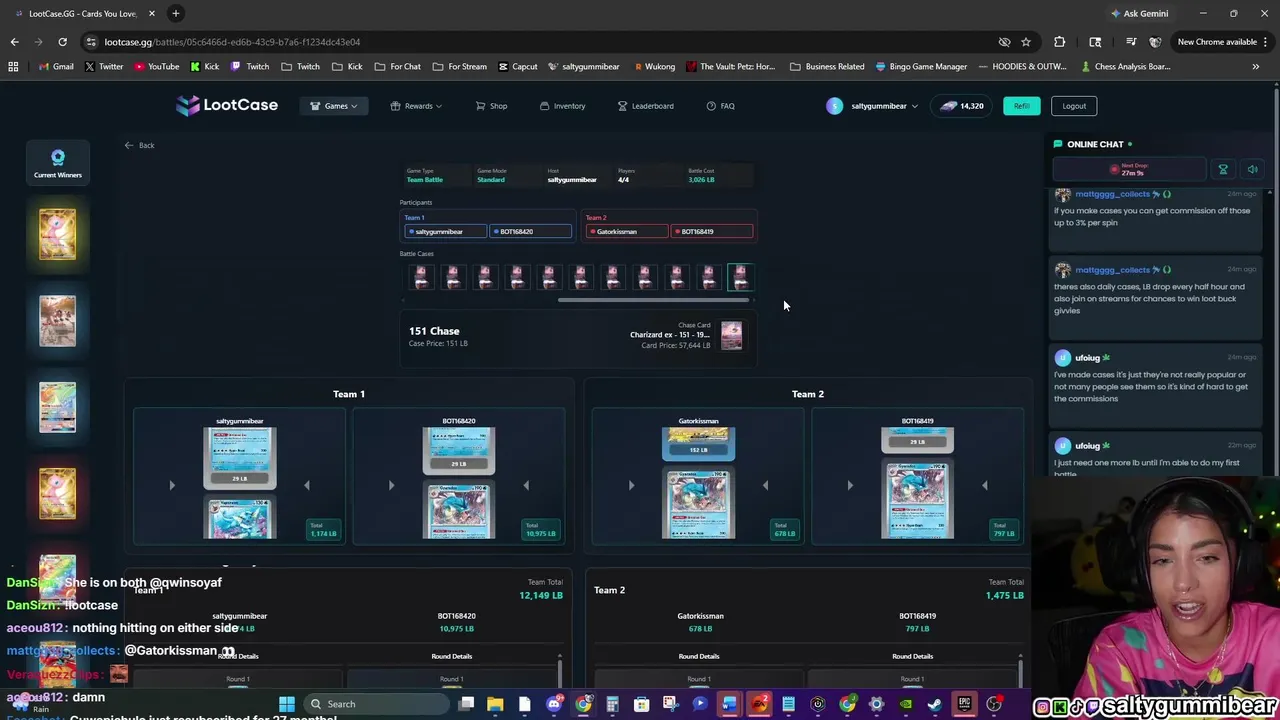Click the Gatorkissman participant chip

[627, 231]
